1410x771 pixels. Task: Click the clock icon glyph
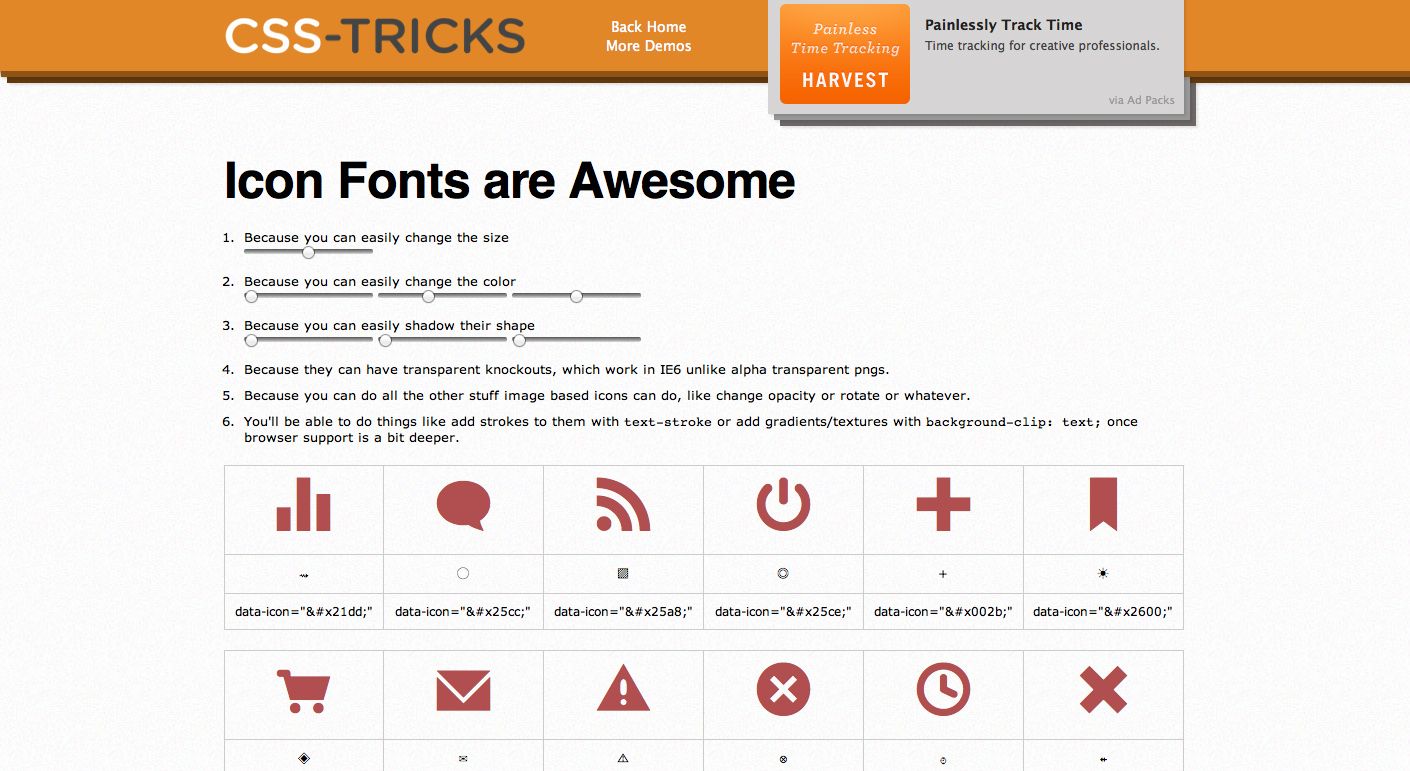pyautogui.click(x=943, y=690)
